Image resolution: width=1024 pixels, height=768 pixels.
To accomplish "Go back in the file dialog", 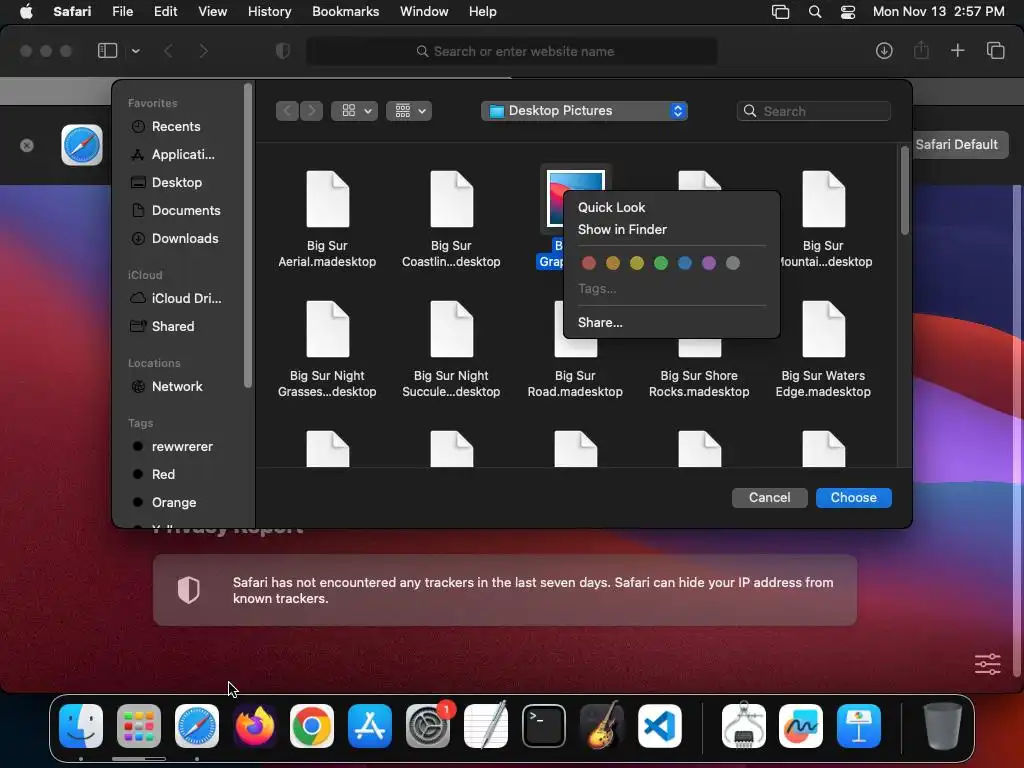I will 287,111.
